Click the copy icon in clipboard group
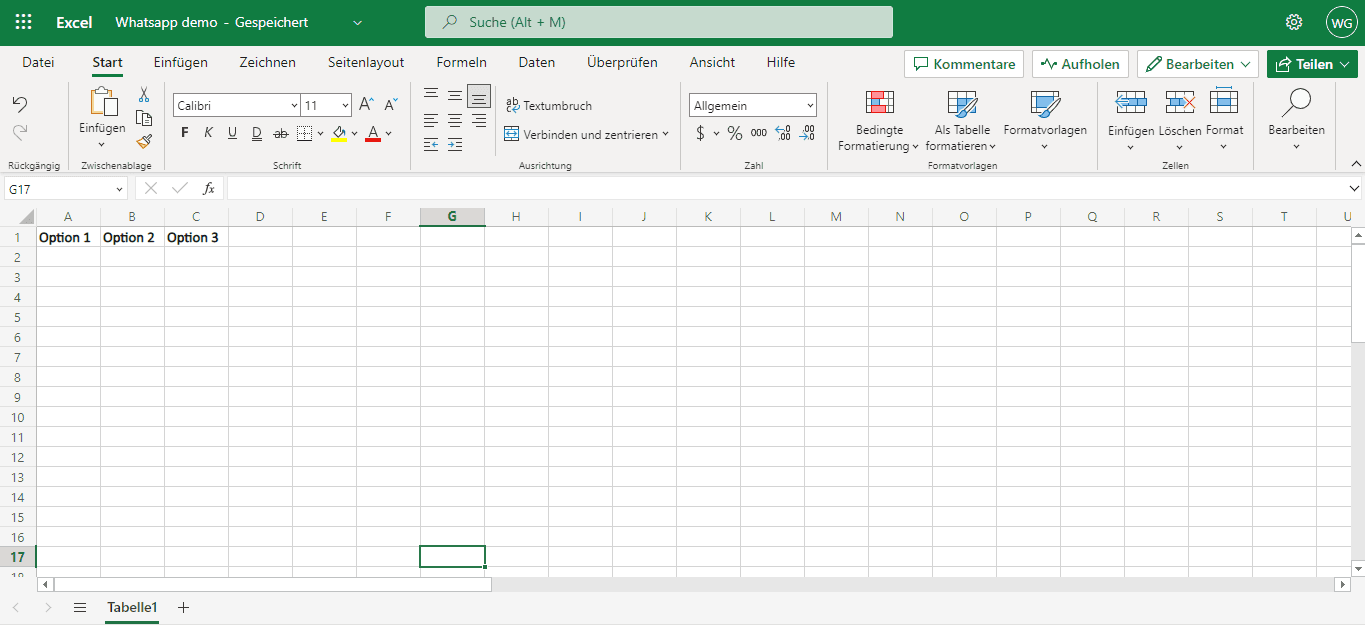1365x626 pixels. [x=144, y=118]
